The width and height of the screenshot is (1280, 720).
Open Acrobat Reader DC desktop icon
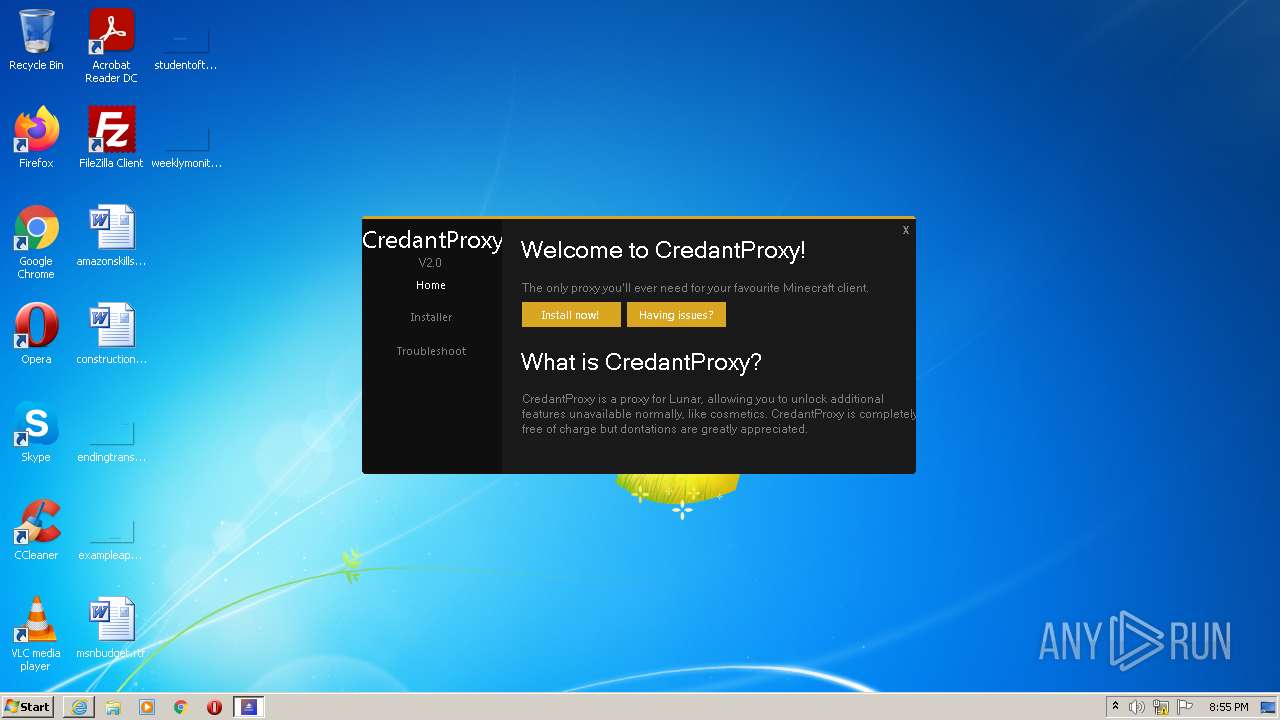[x=111, y=46]
